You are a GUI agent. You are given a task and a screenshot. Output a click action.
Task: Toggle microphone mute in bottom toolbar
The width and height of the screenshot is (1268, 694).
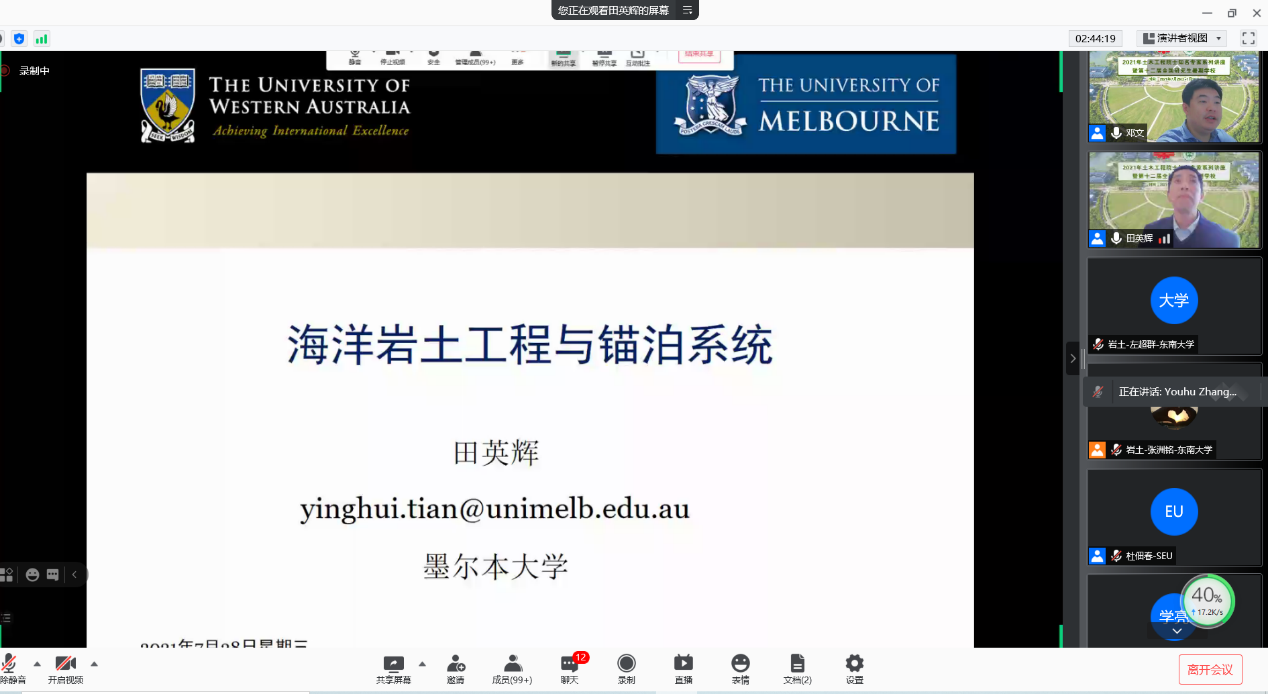(x=10, y=664)
